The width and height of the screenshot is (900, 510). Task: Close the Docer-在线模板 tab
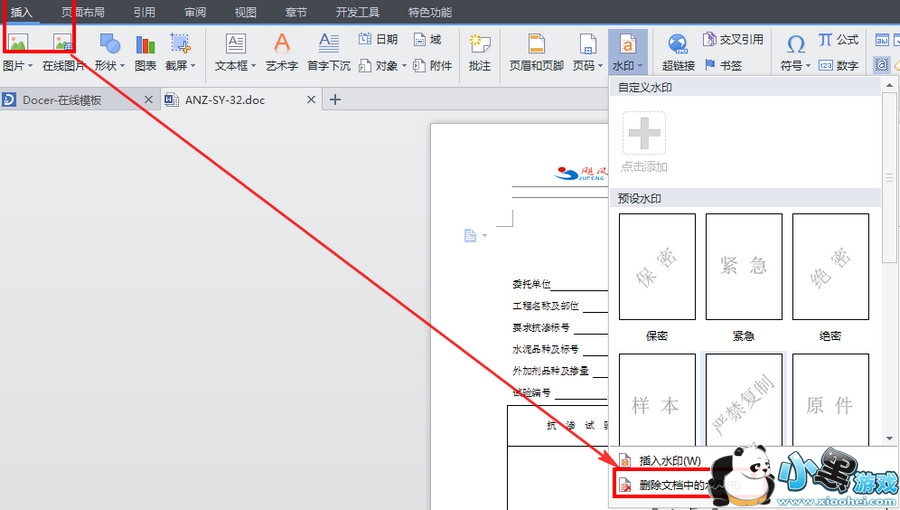coord(148,100)
